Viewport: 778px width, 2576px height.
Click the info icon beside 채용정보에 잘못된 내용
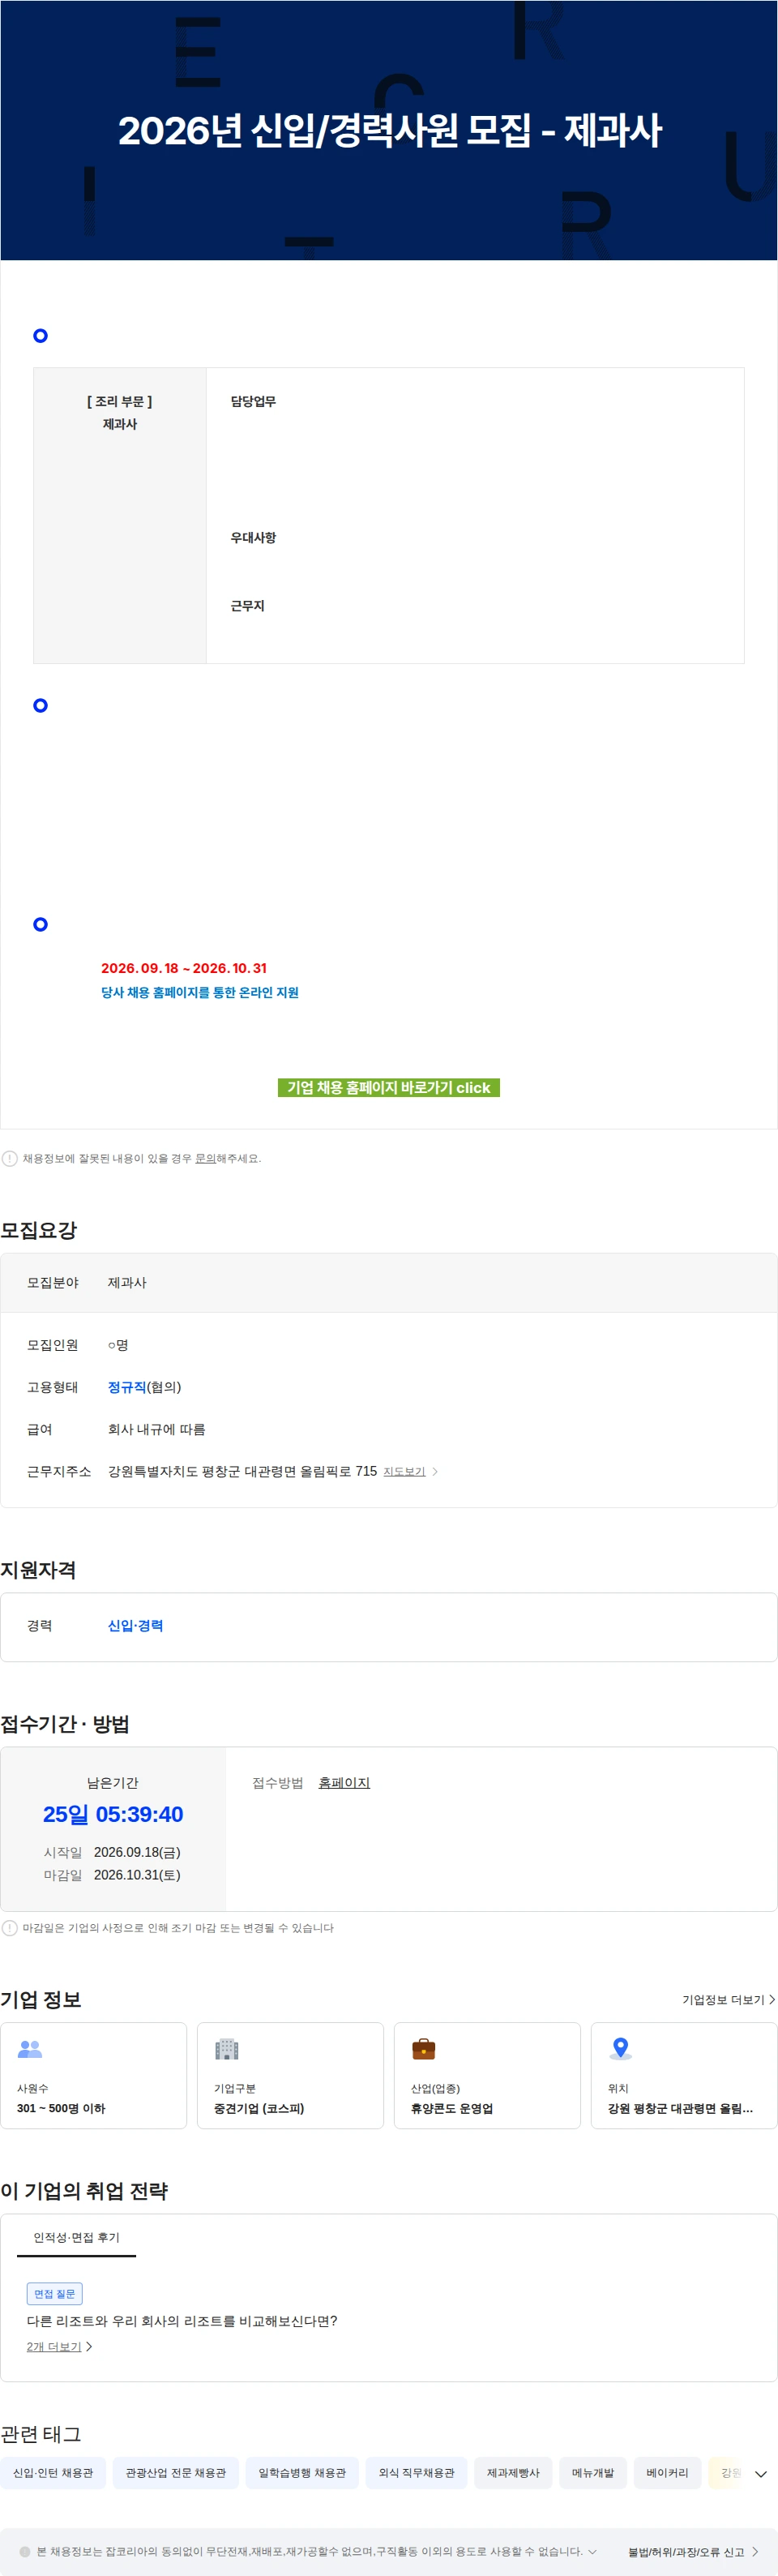tap(9, 1158)
